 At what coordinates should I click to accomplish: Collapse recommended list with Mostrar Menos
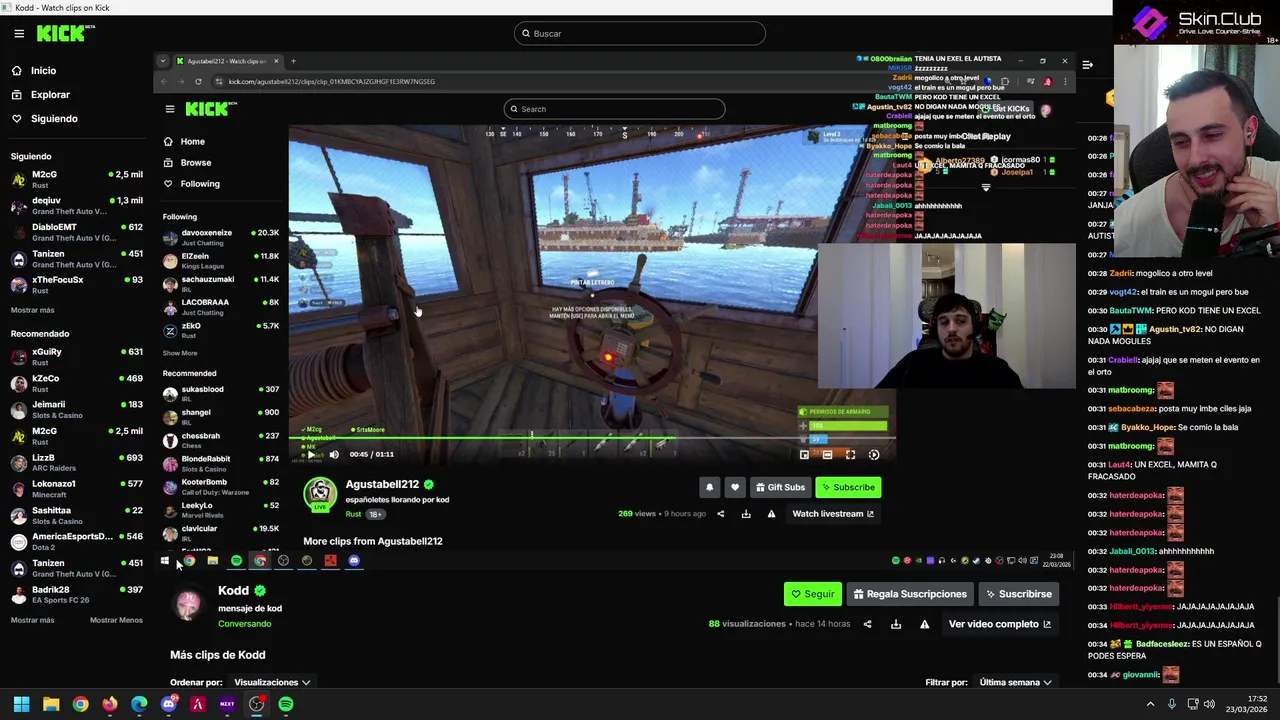click(x=116, y=620)
